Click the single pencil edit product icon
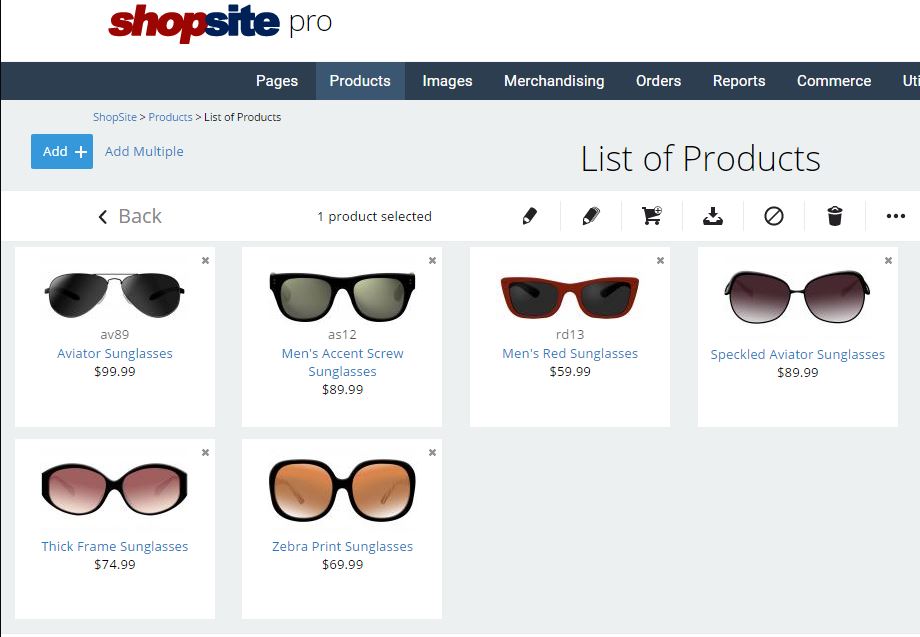The width and height of the screenshot is (920, 637). pos(530,216)
